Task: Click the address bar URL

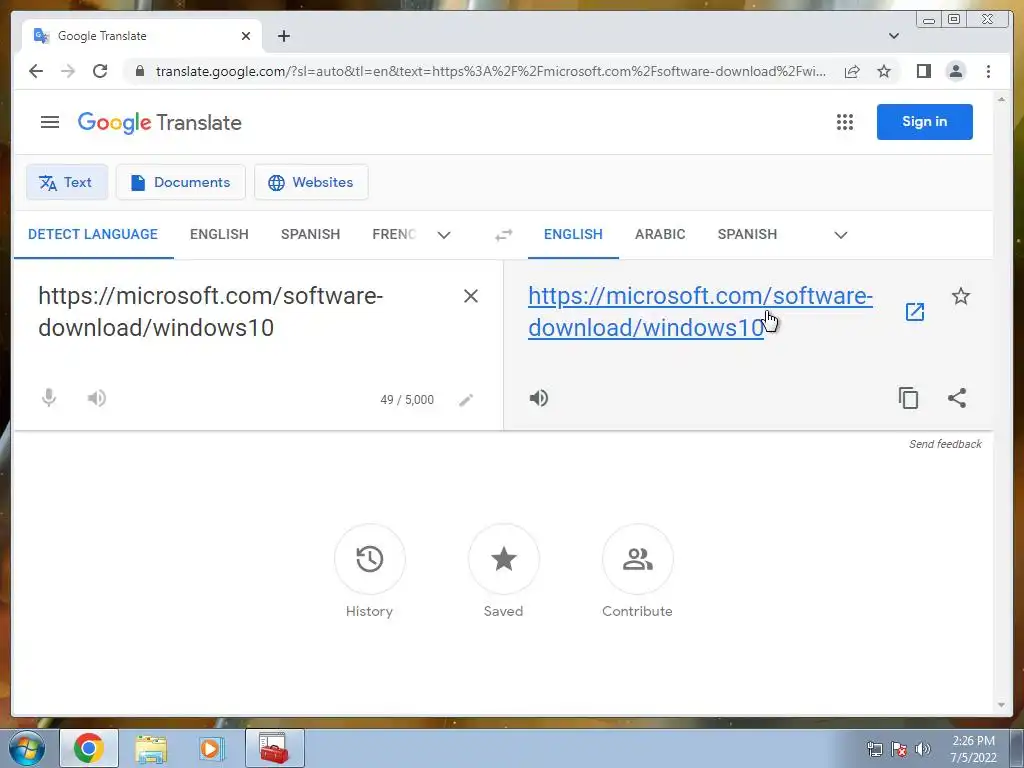Action: (x=490, y=71)
